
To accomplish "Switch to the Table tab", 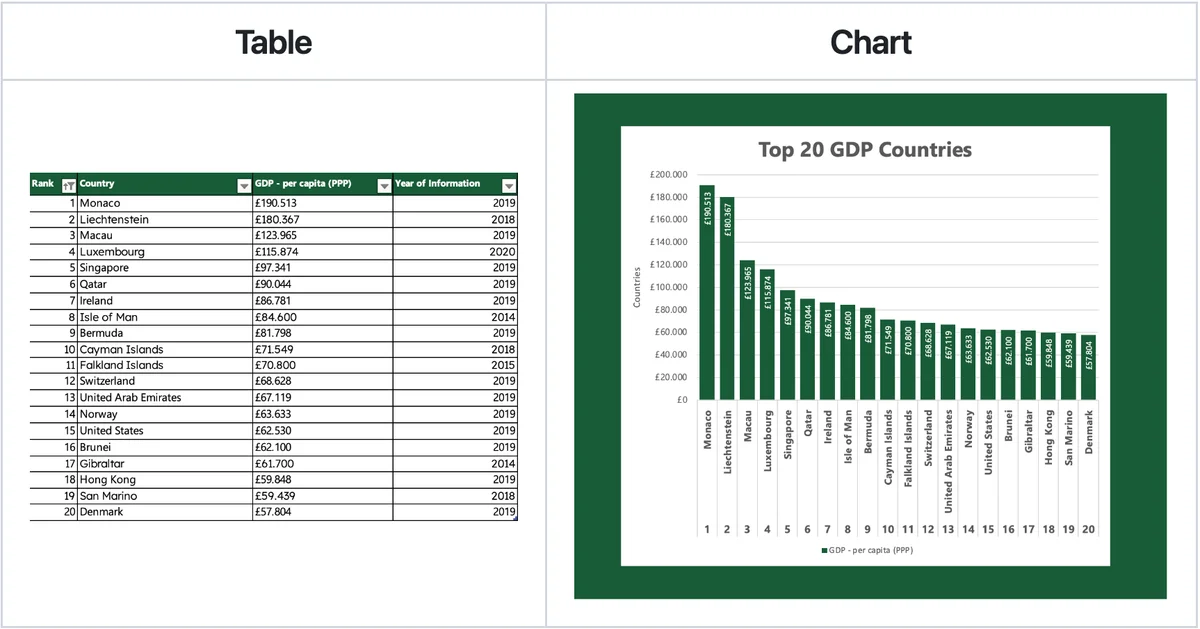I will 272,42.
